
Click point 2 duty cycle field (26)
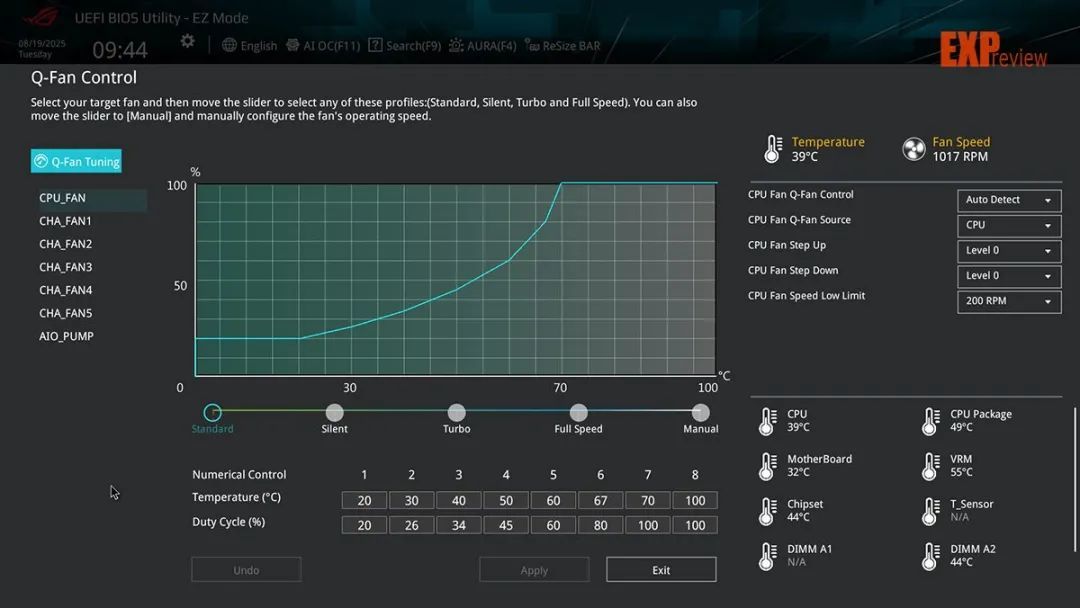[411, 525]
